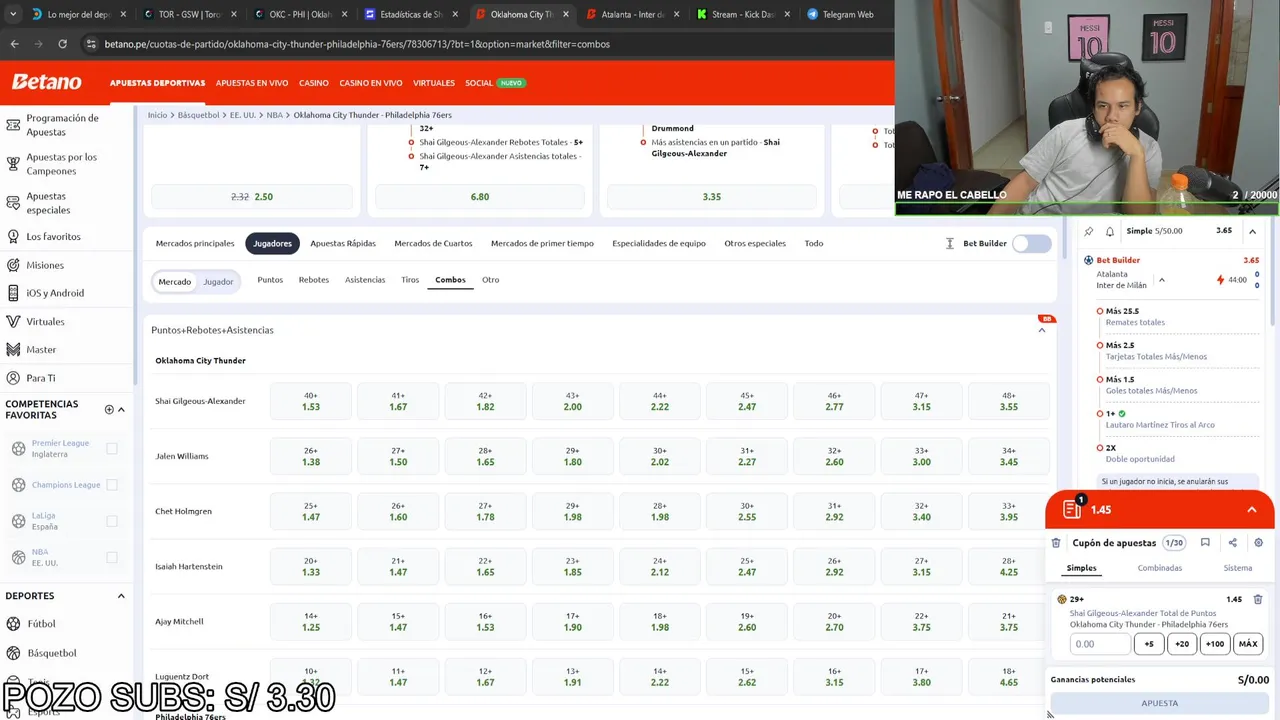Go back with the browser back arrow

point(14,44)
